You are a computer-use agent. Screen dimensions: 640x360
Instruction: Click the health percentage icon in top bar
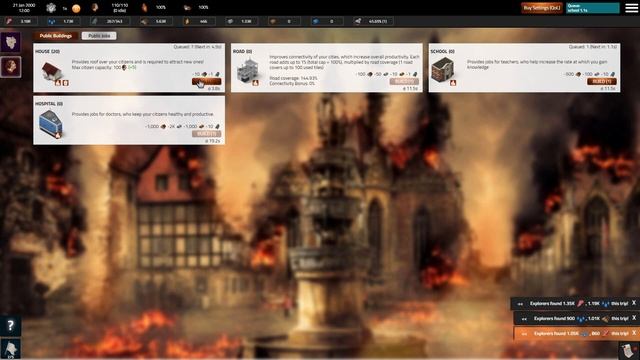point(144,7)
